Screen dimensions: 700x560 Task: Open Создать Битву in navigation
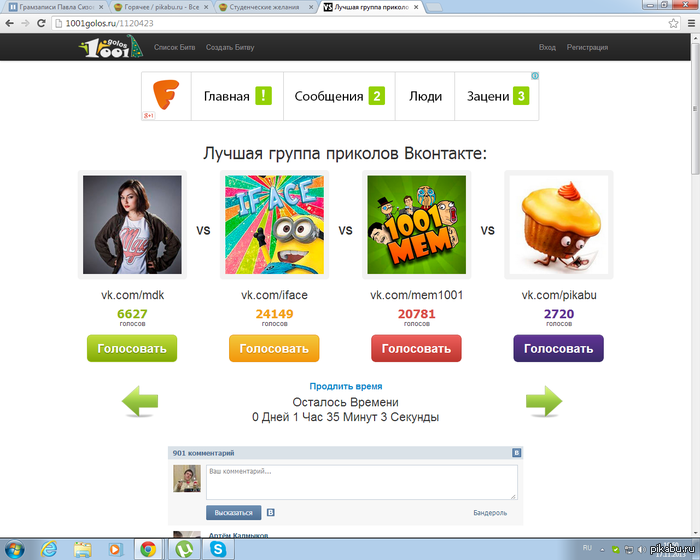coord(230,47)
